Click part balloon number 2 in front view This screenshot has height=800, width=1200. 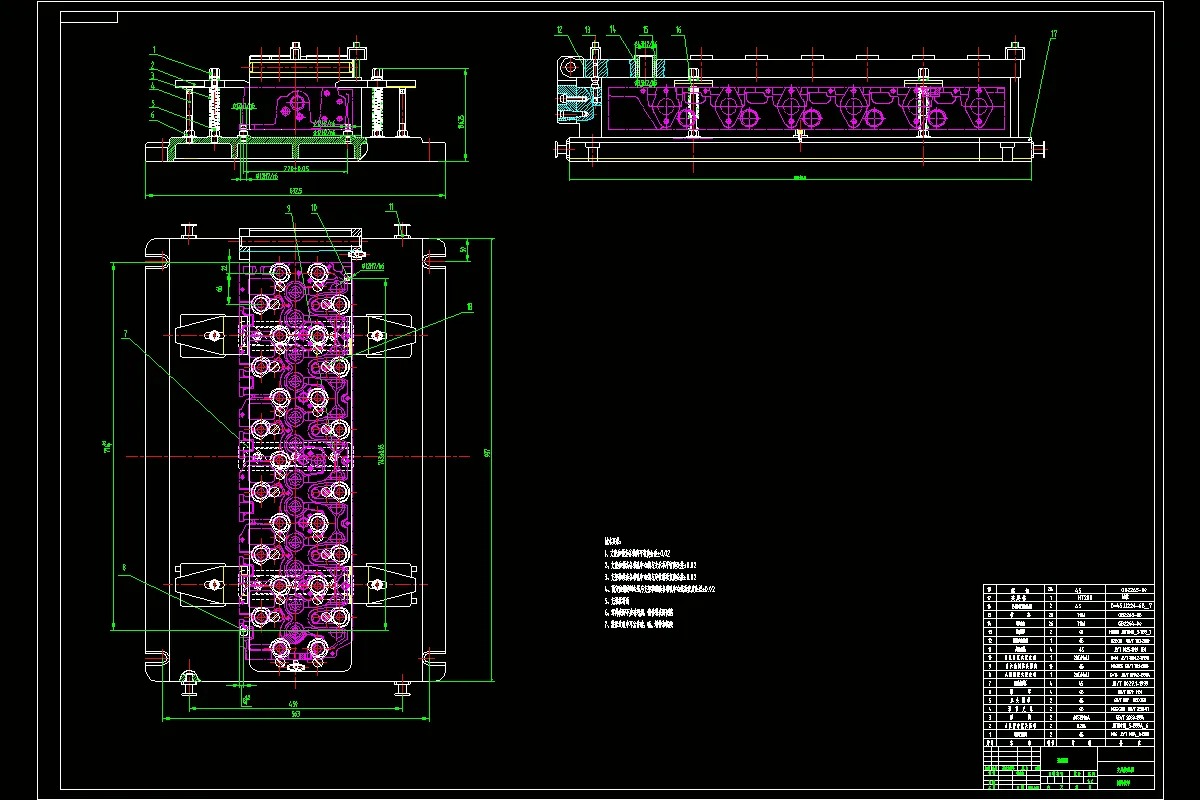[x=155, y=63]
